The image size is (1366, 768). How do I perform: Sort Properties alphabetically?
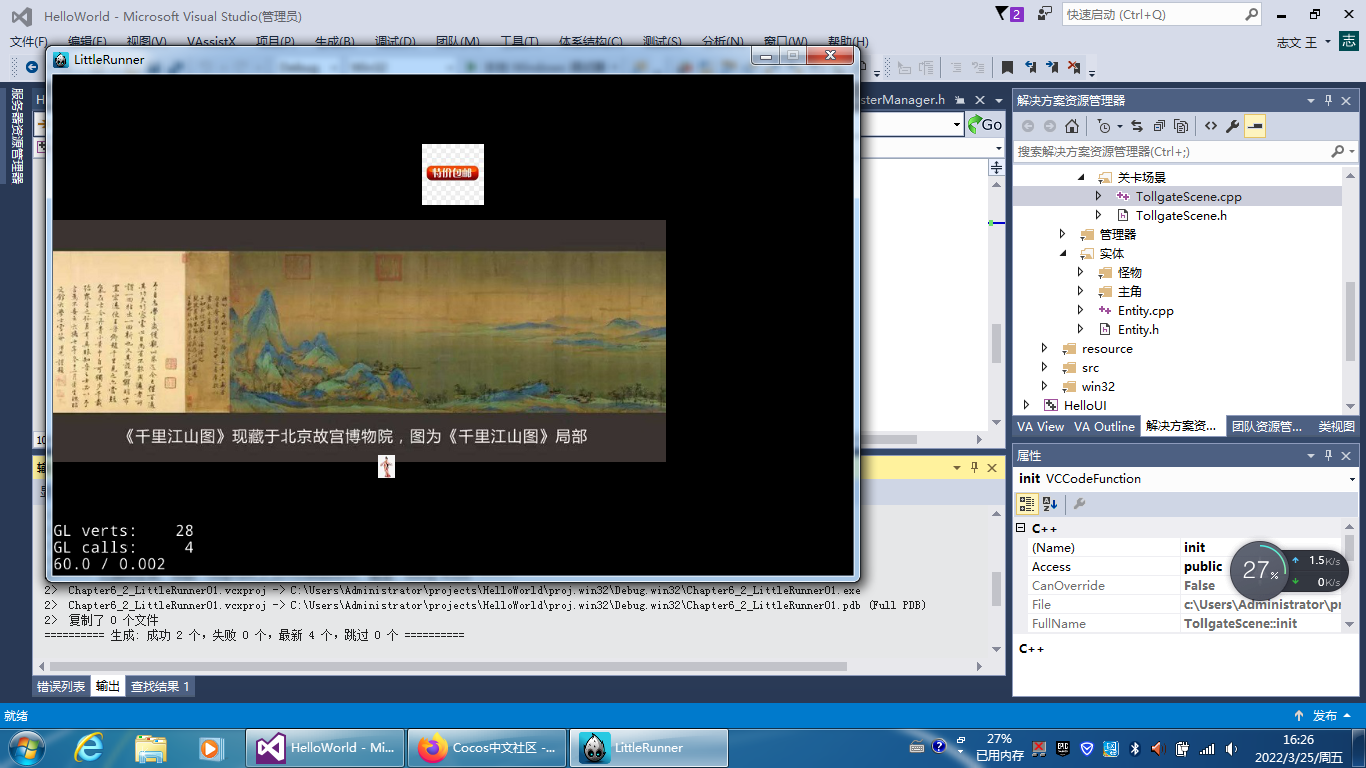point(1050,504)
